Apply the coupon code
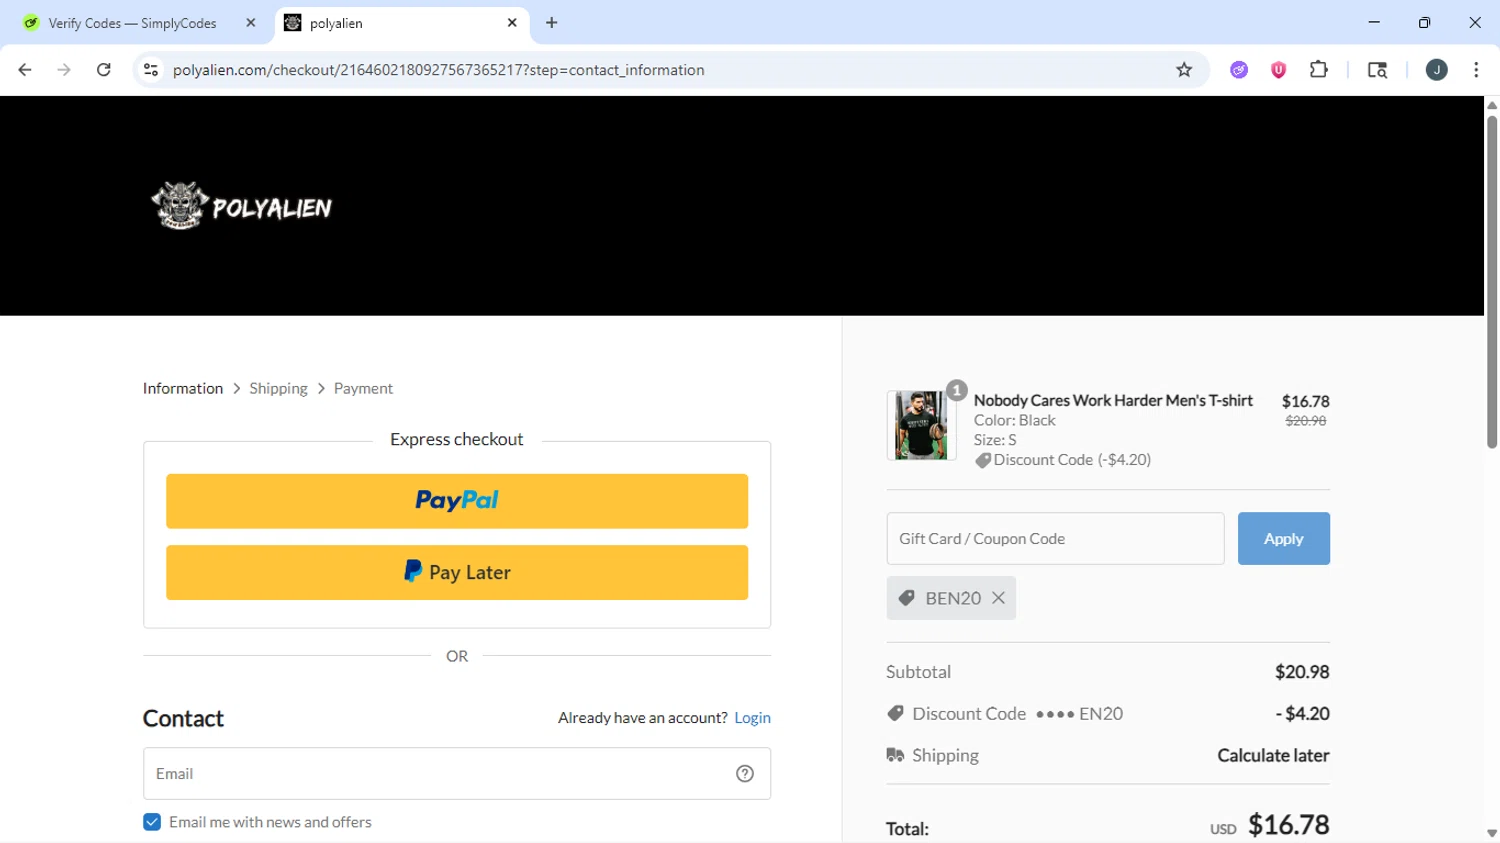The image size is (1500, 843). (1284, 538)
